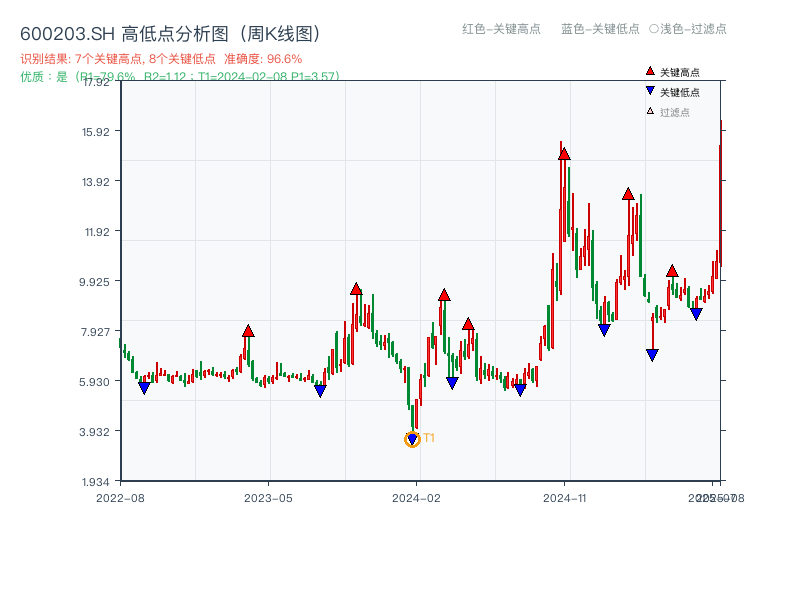Click the 过滤点 label in chart legend
Image resolution: width=800 pixels, height=600 pixels.
coord(674,112)
